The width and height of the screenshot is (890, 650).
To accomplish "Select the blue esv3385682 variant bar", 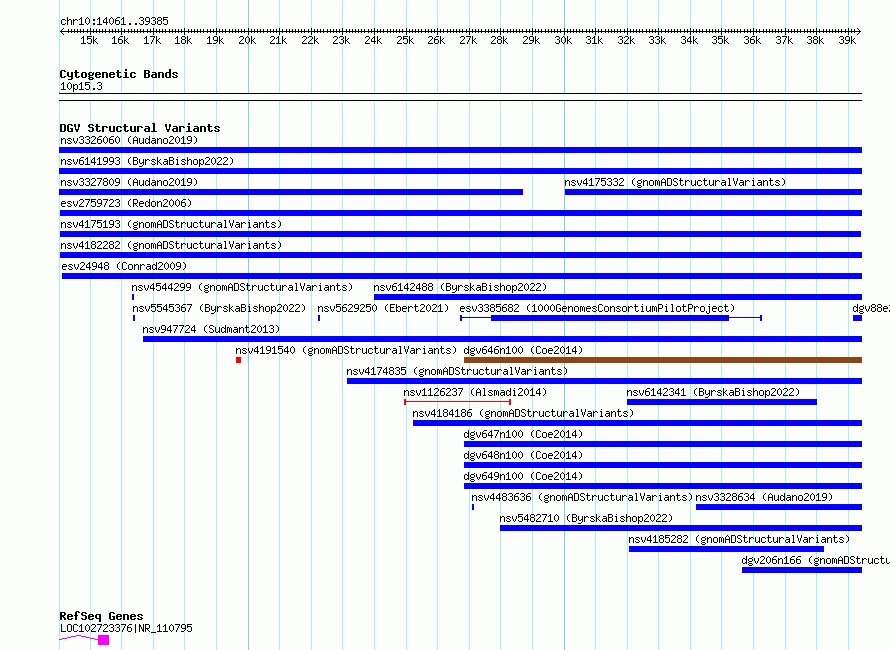I will (610, 318).
